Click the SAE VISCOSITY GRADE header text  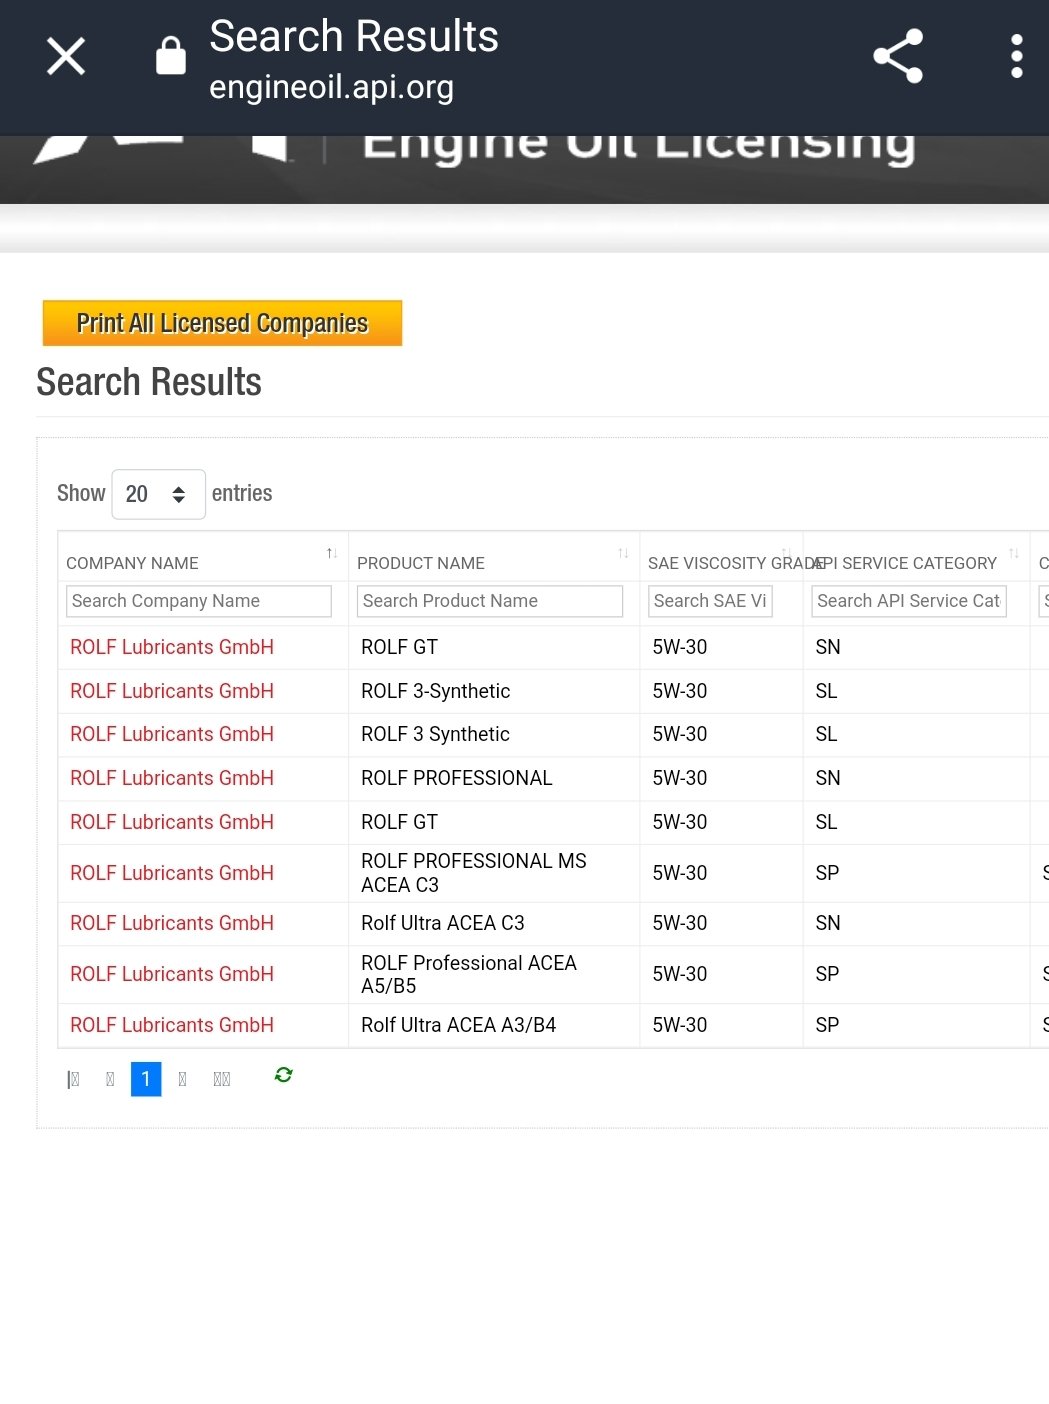pyautogui.click(x=735, y=563)
